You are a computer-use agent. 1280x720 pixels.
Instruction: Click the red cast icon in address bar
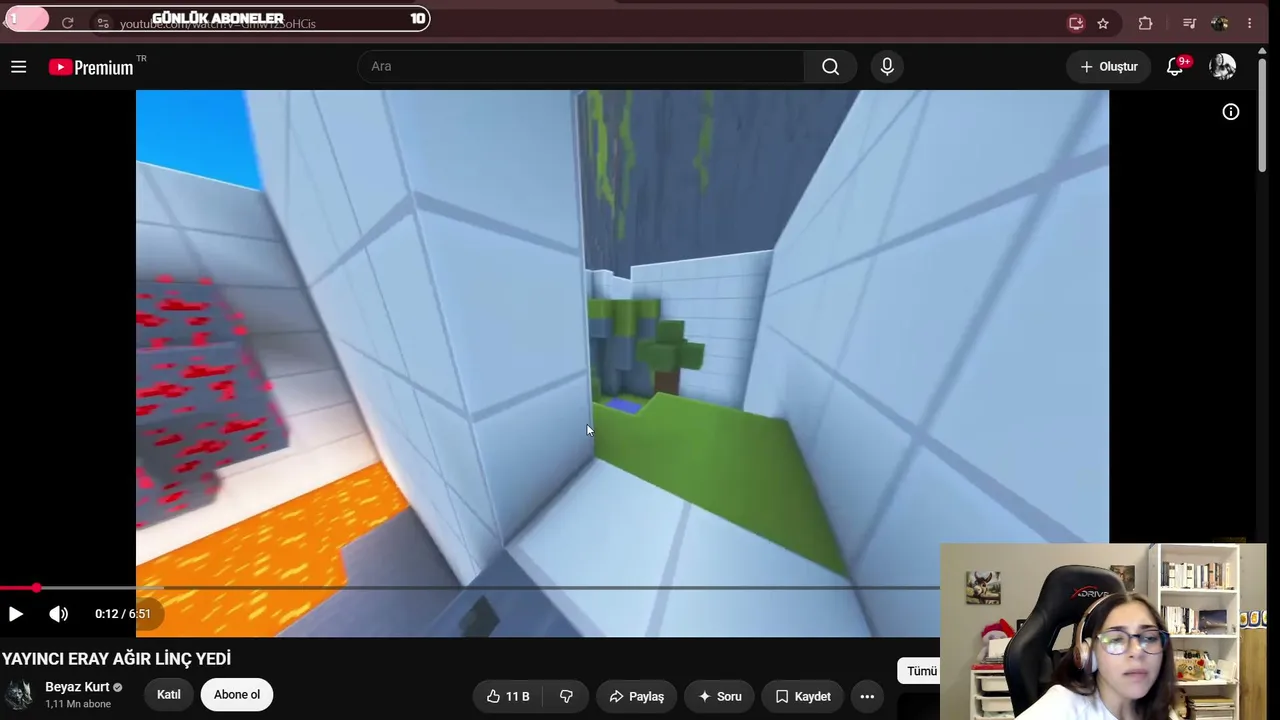[1076, 23]
